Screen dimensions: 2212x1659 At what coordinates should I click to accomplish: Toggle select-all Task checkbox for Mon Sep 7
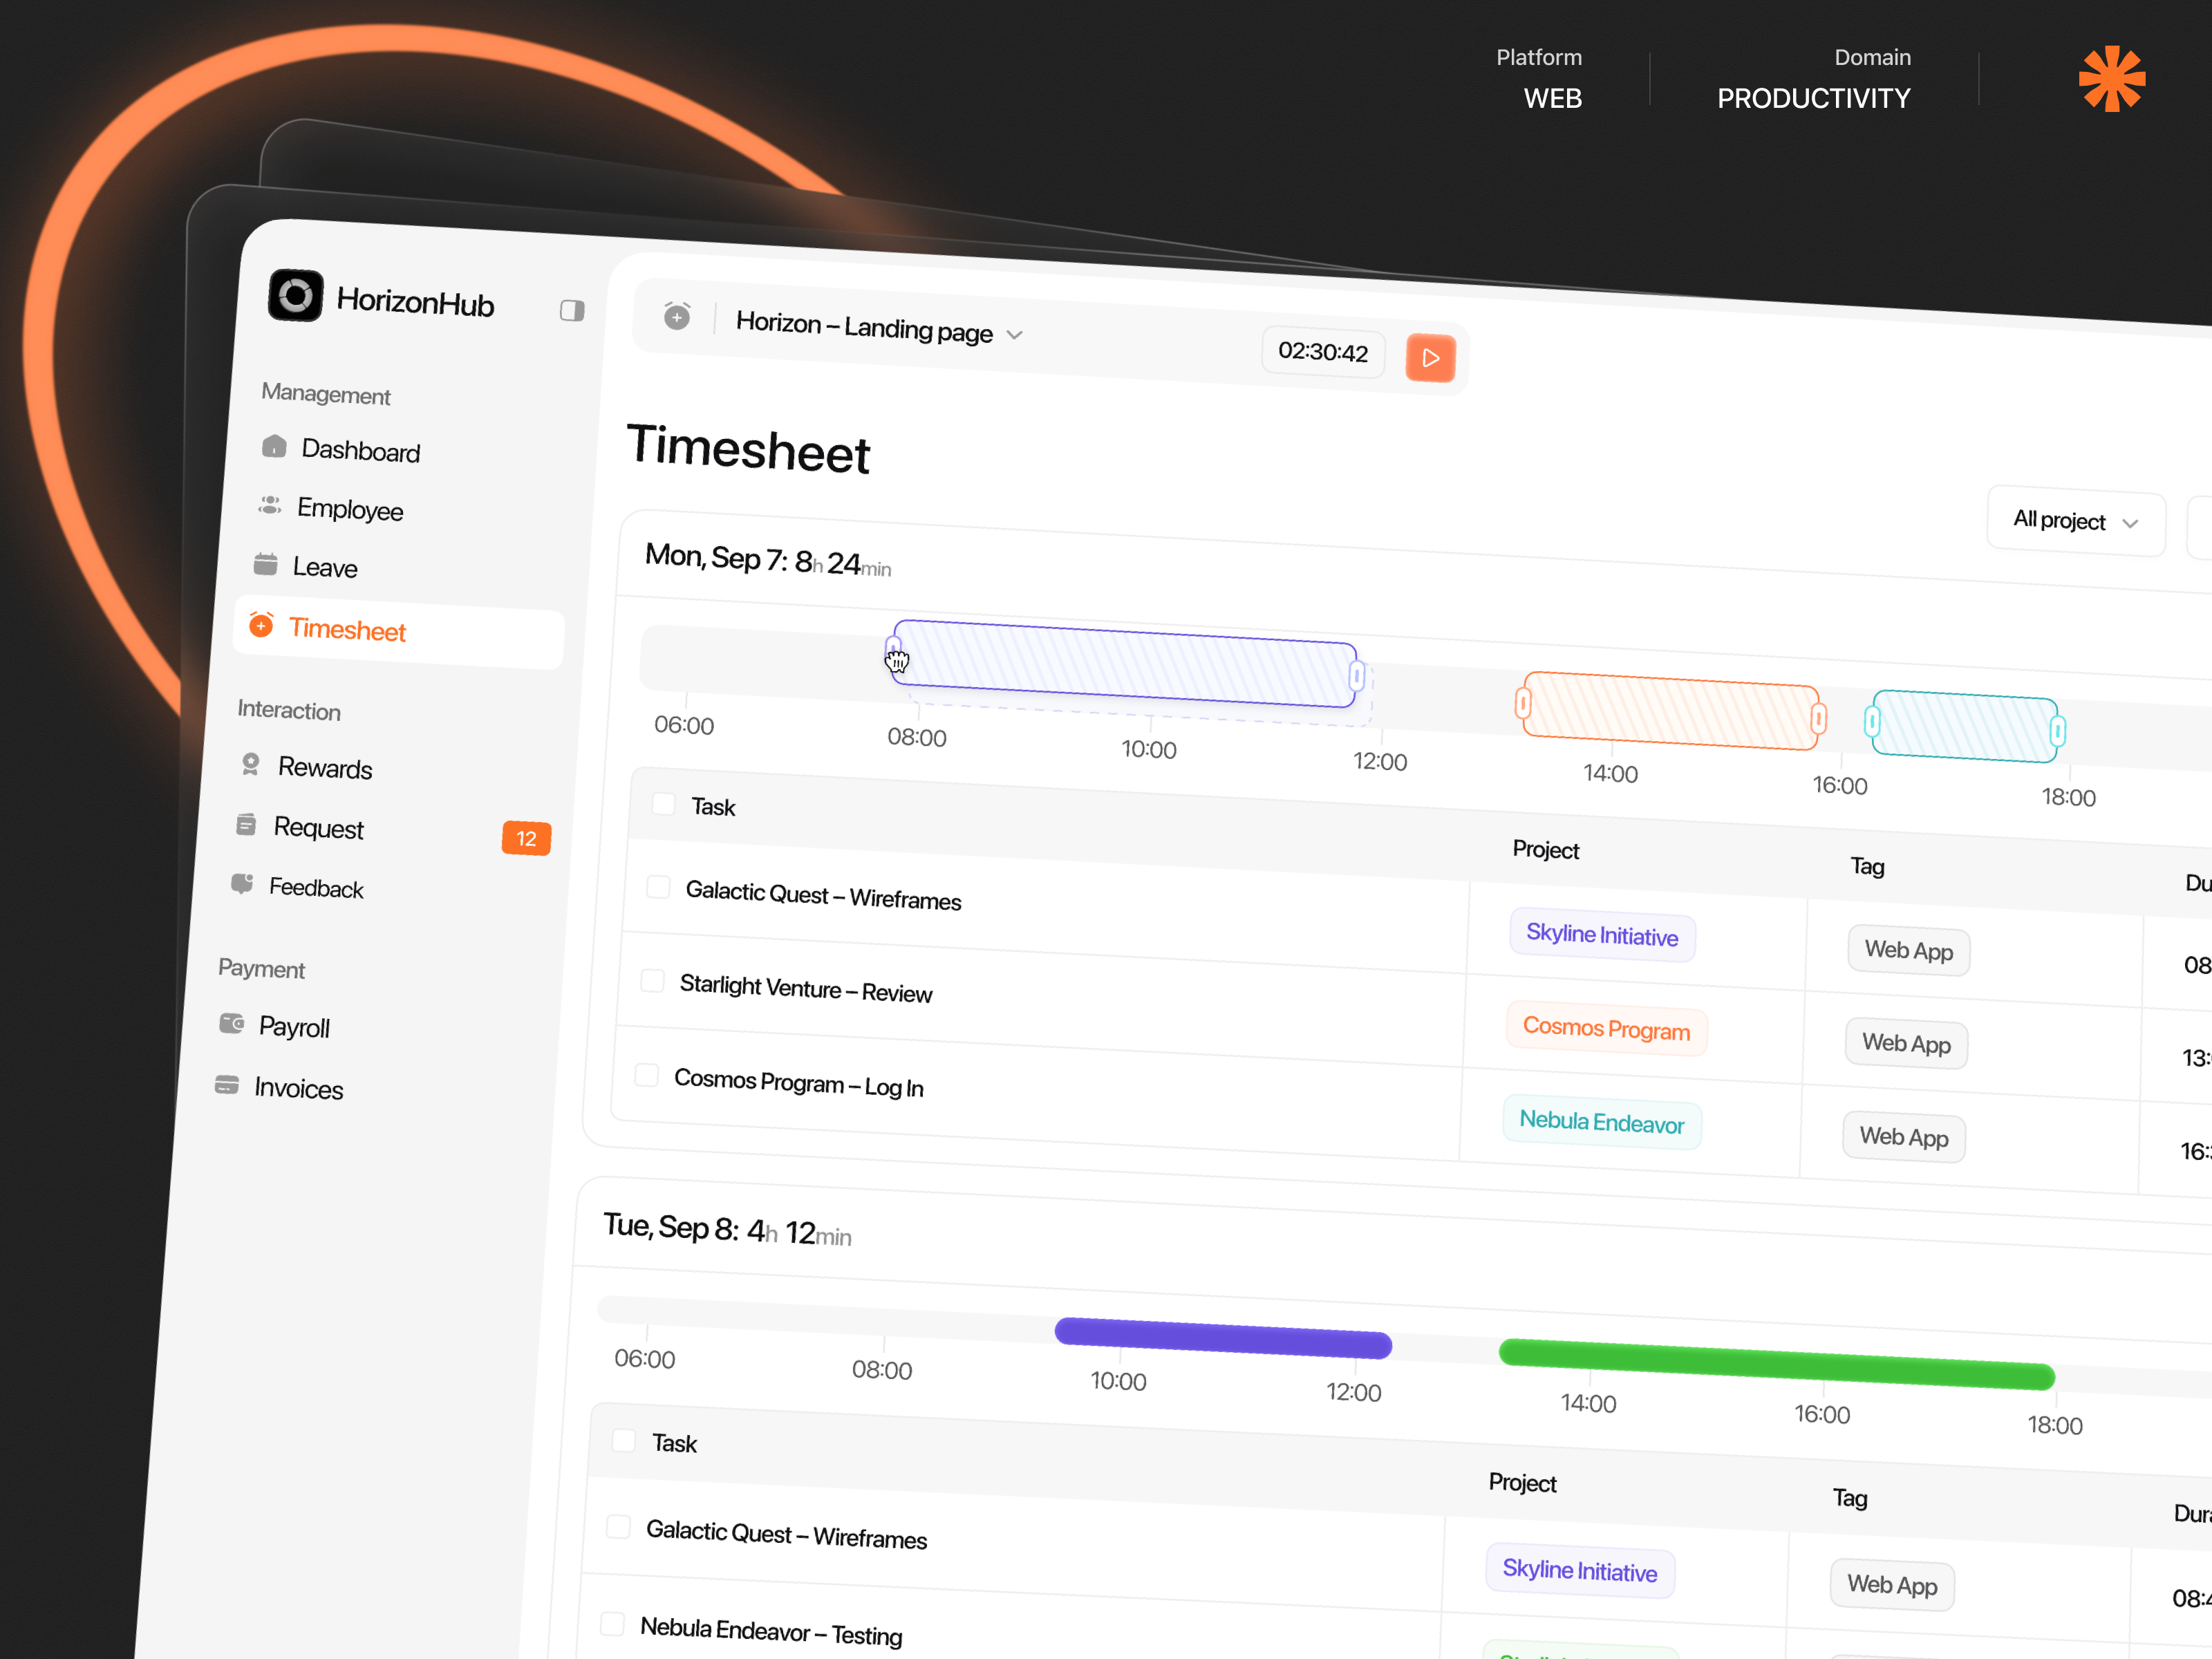pyautogui.click(x=663, y=803)
